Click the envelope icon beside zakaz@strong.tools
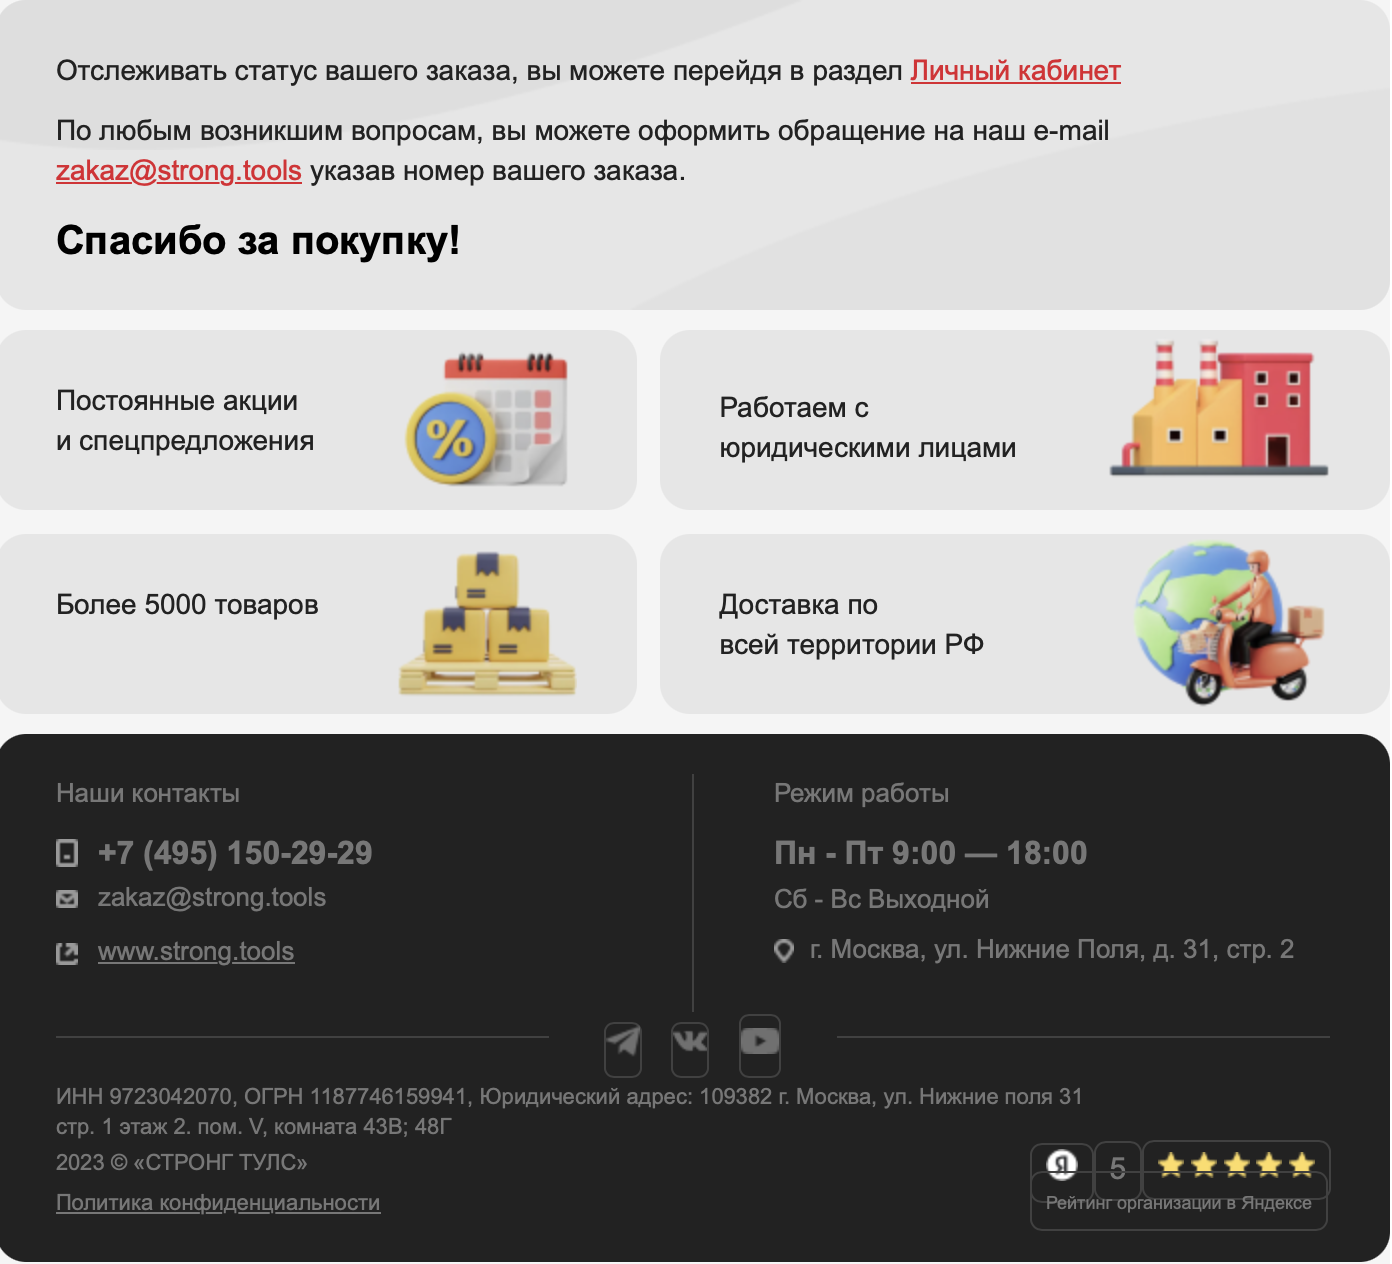The height and width of the screenshot is (1264, 1392). [x=66, y=898]
